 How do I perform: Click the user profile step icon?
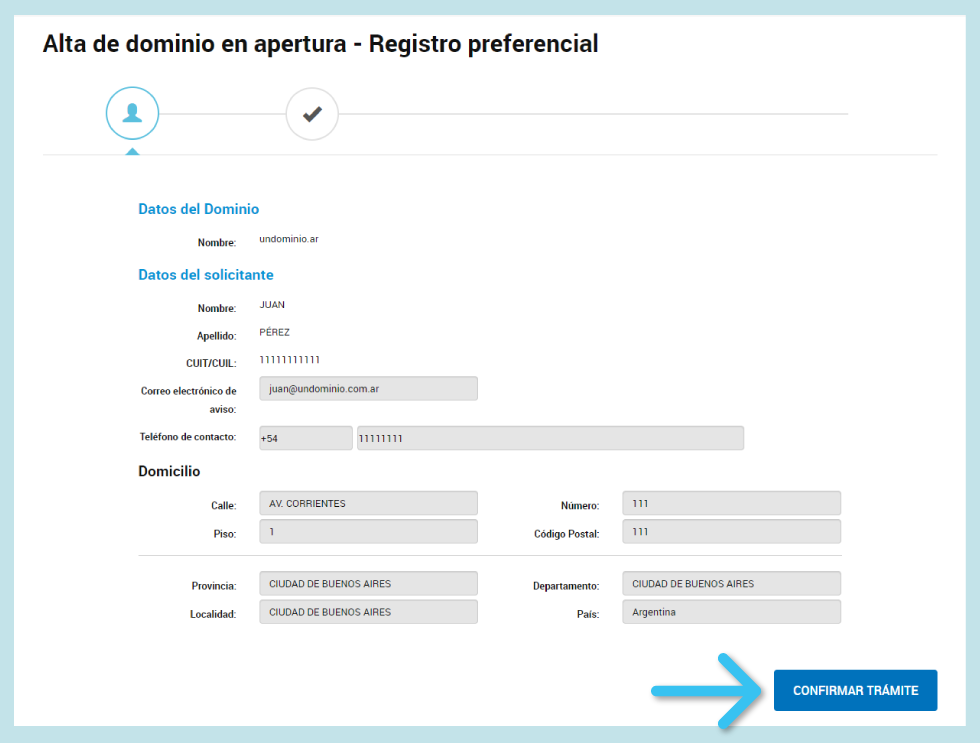(132, 113)
